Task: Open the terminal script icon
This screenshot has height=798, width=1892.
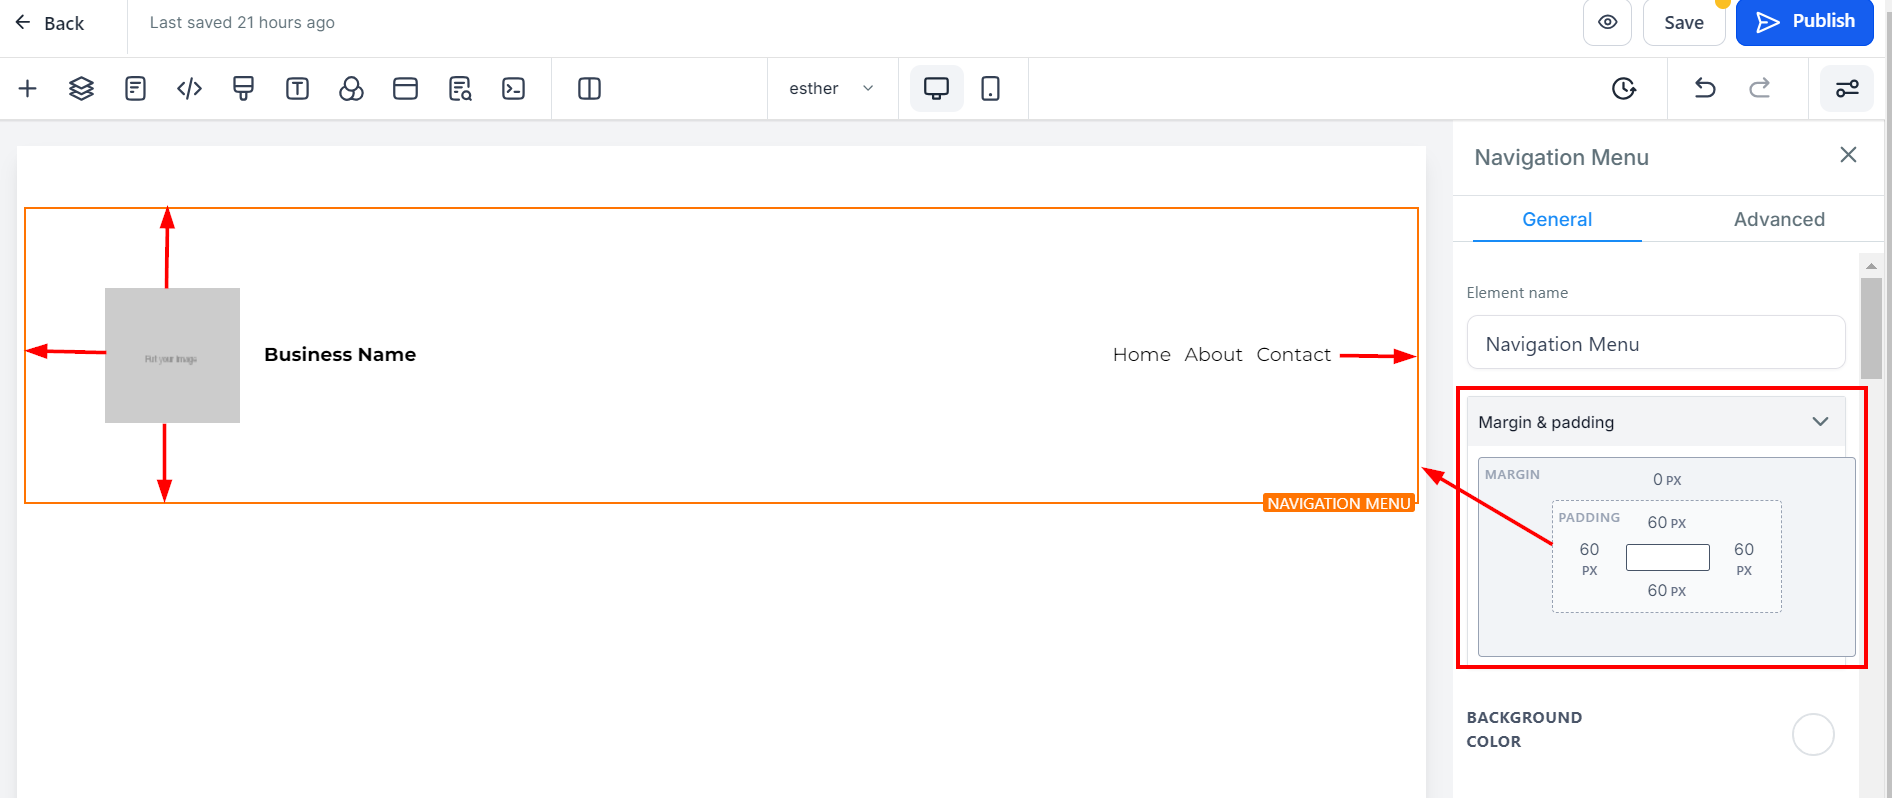Action: tap(513, 89)
